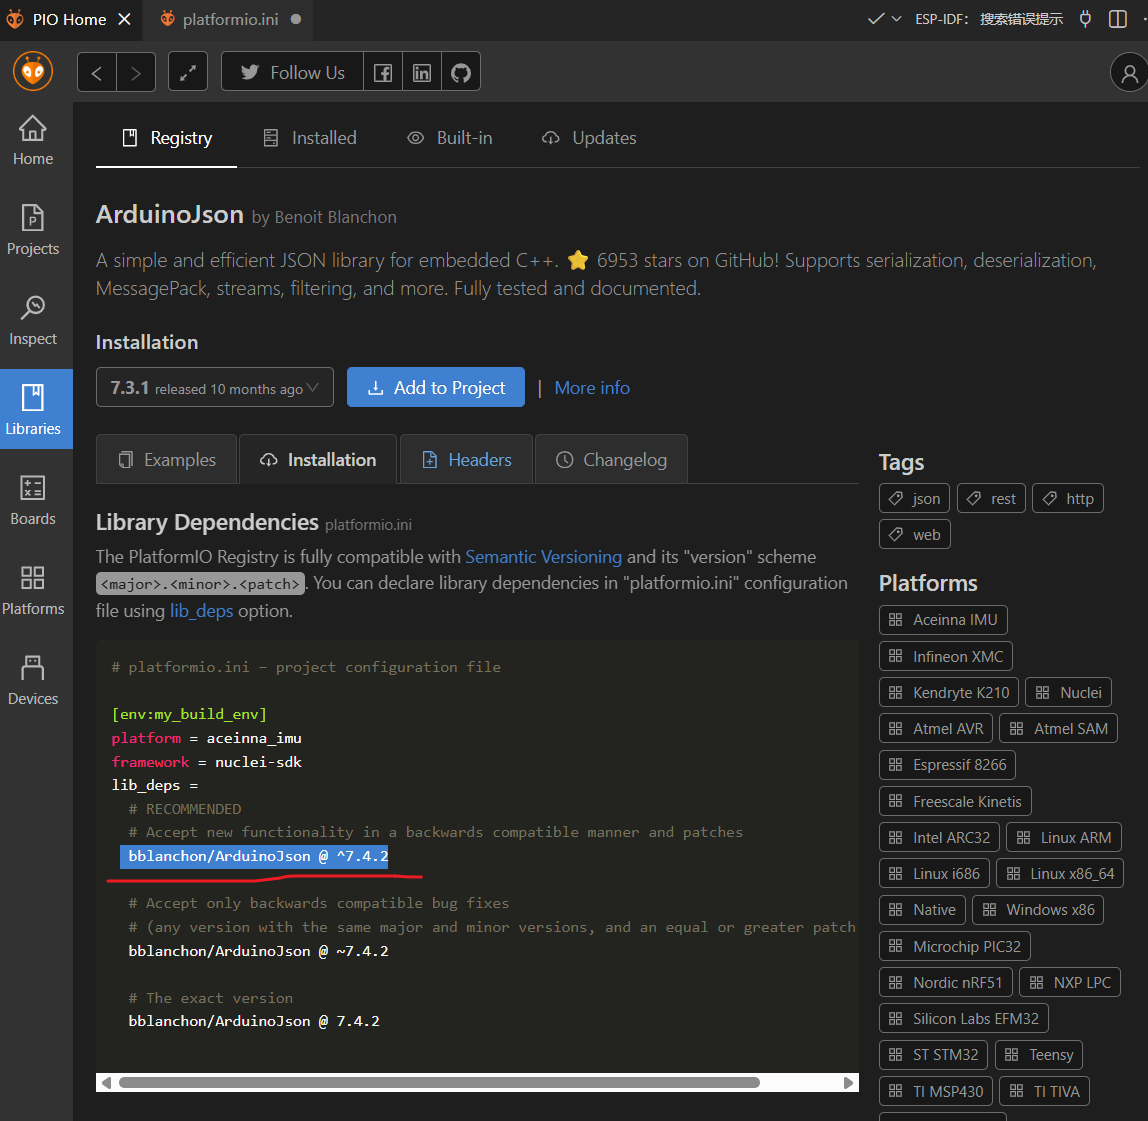Go back with the left arrow button
The image size is (1148, 1121).
(x=97, y=72)
